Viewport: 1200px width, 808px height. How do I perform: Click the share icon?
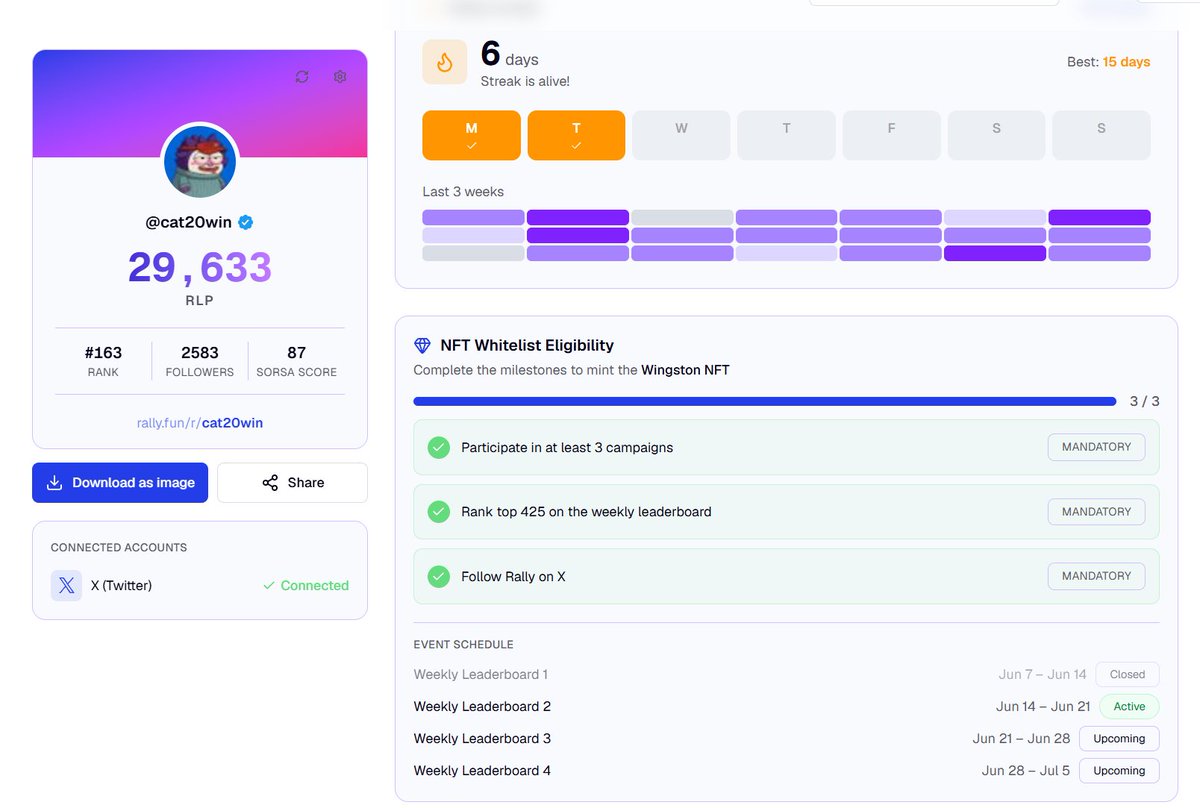270,482
